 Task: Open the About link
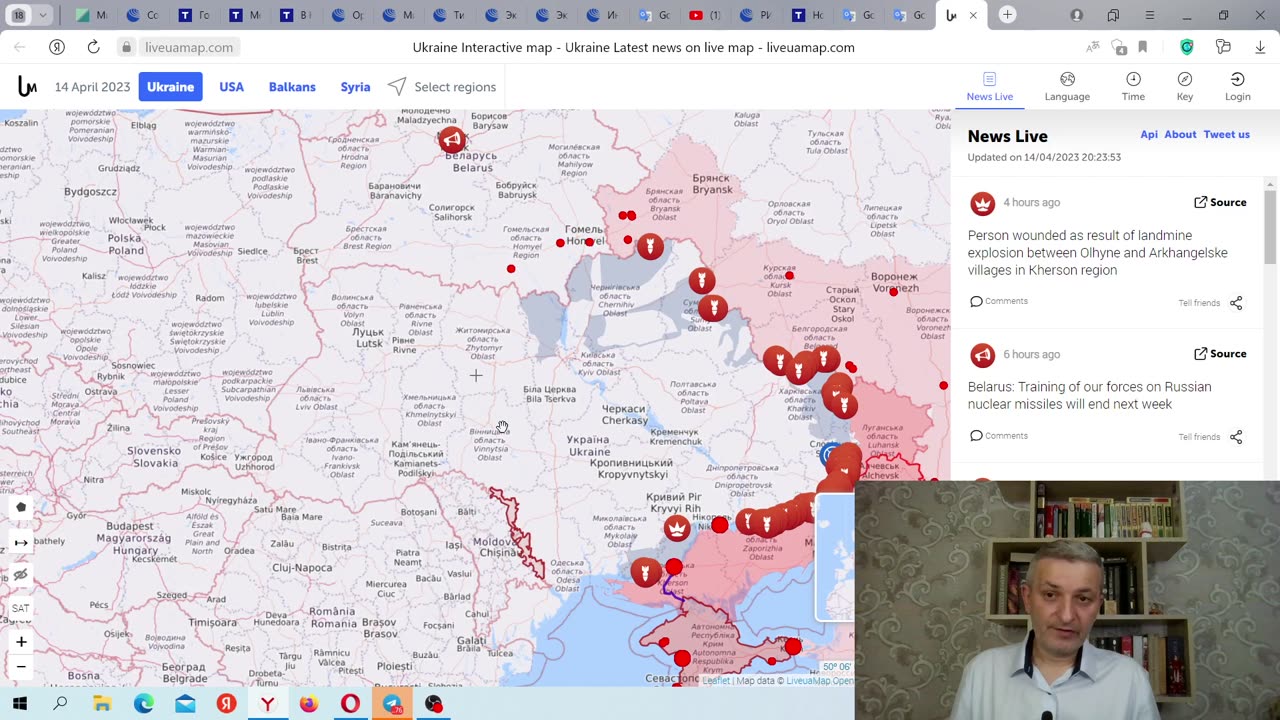[x=1180, y=134]
